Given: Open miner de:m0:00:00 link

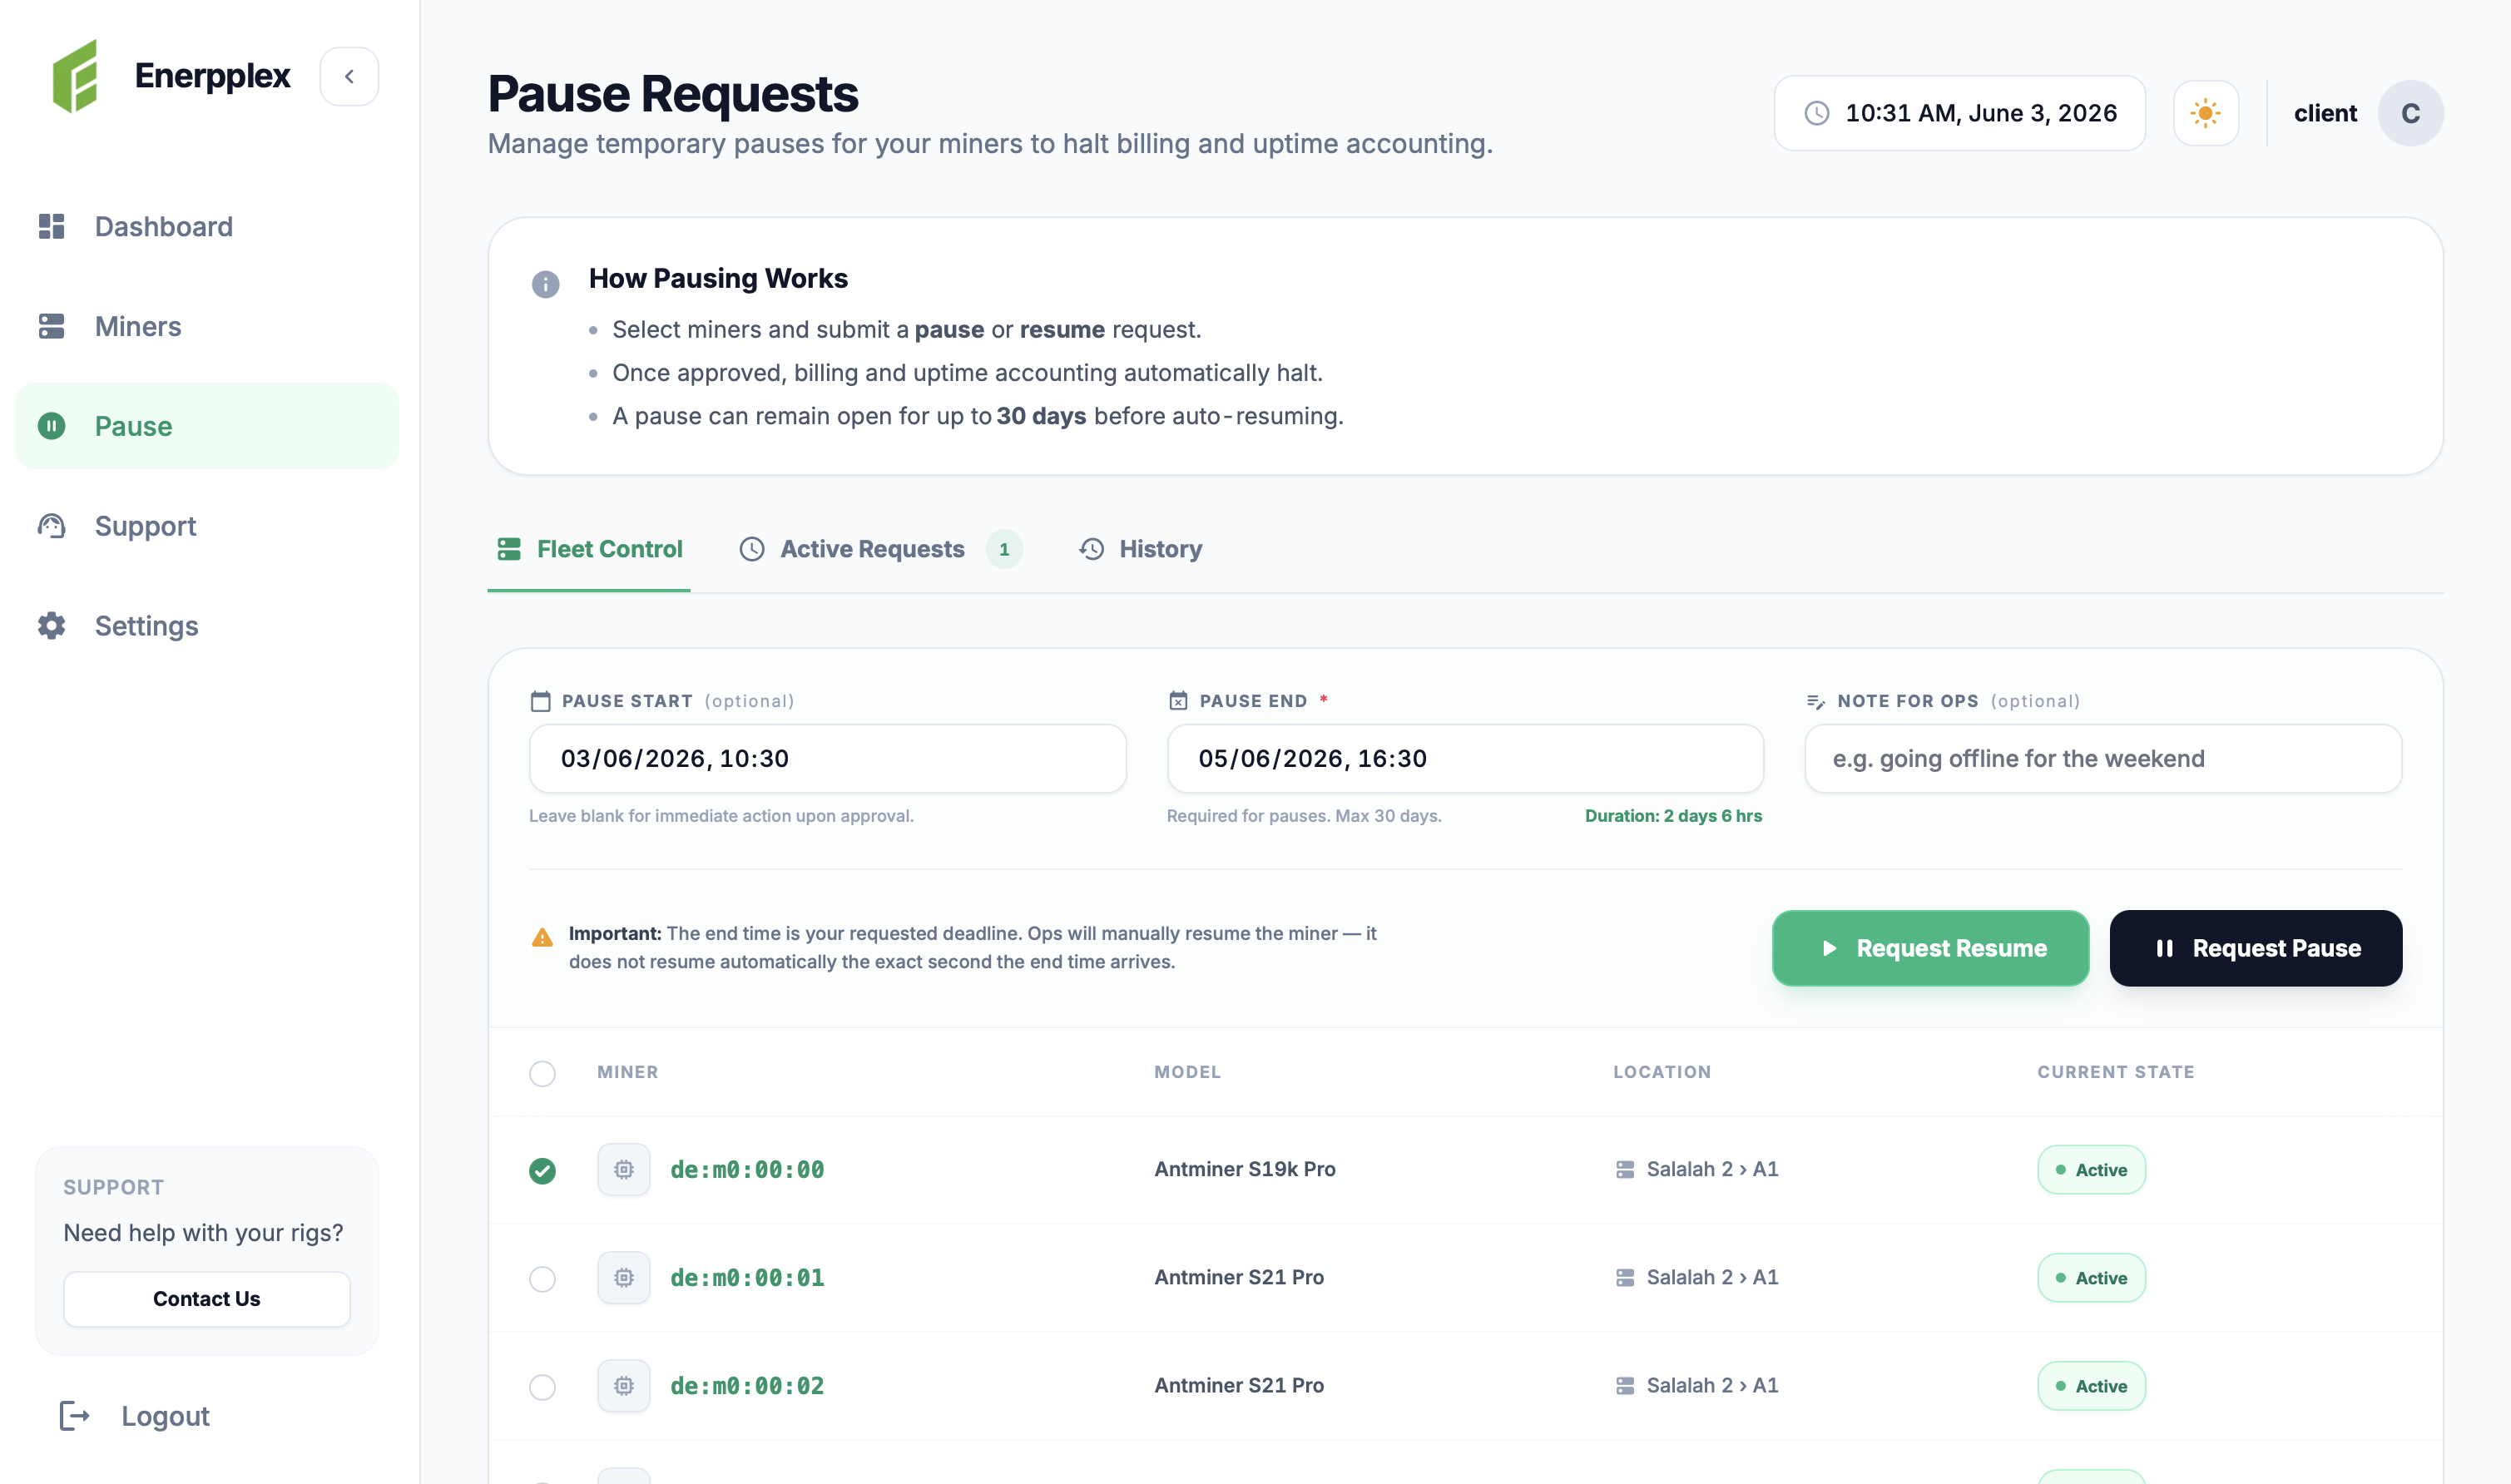Looking at the screenshot, I should pyautogui.click(x=747, y=1169).
